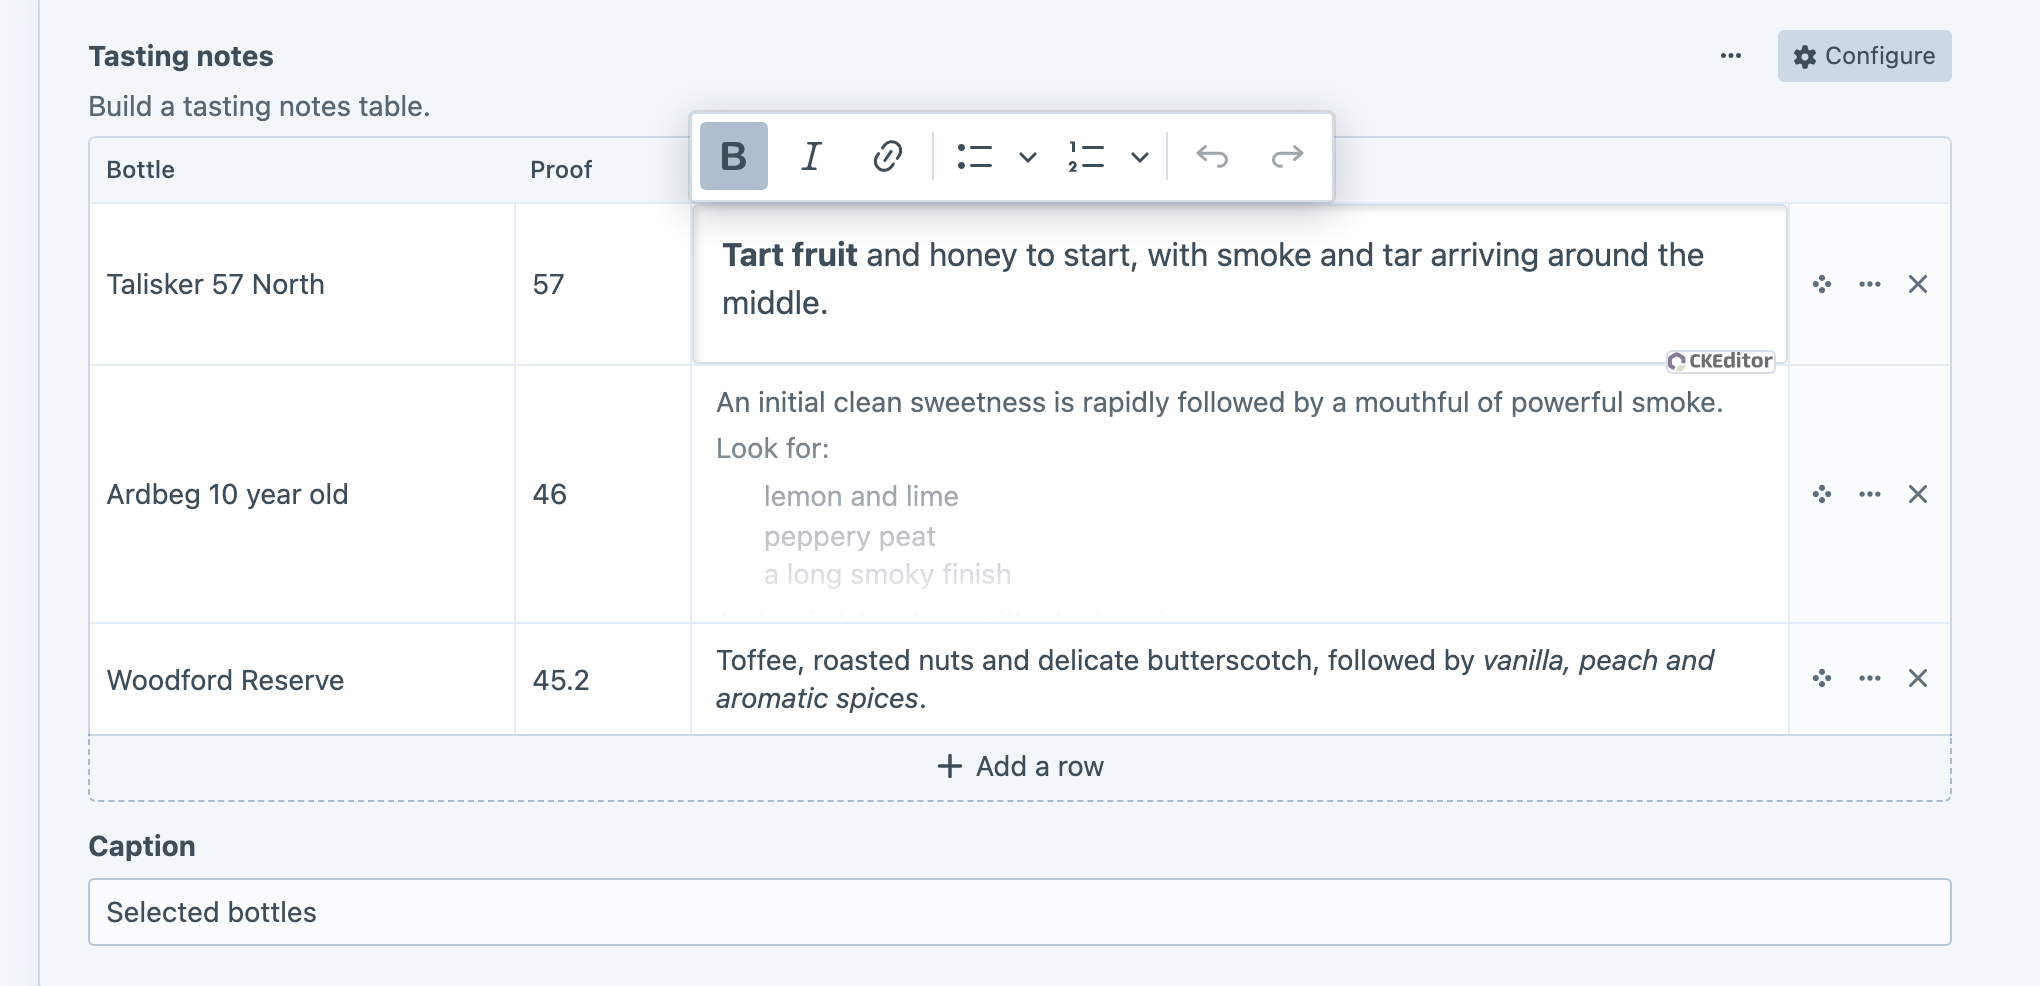Open row options for Woodford Reserve

pos(1870,678)
